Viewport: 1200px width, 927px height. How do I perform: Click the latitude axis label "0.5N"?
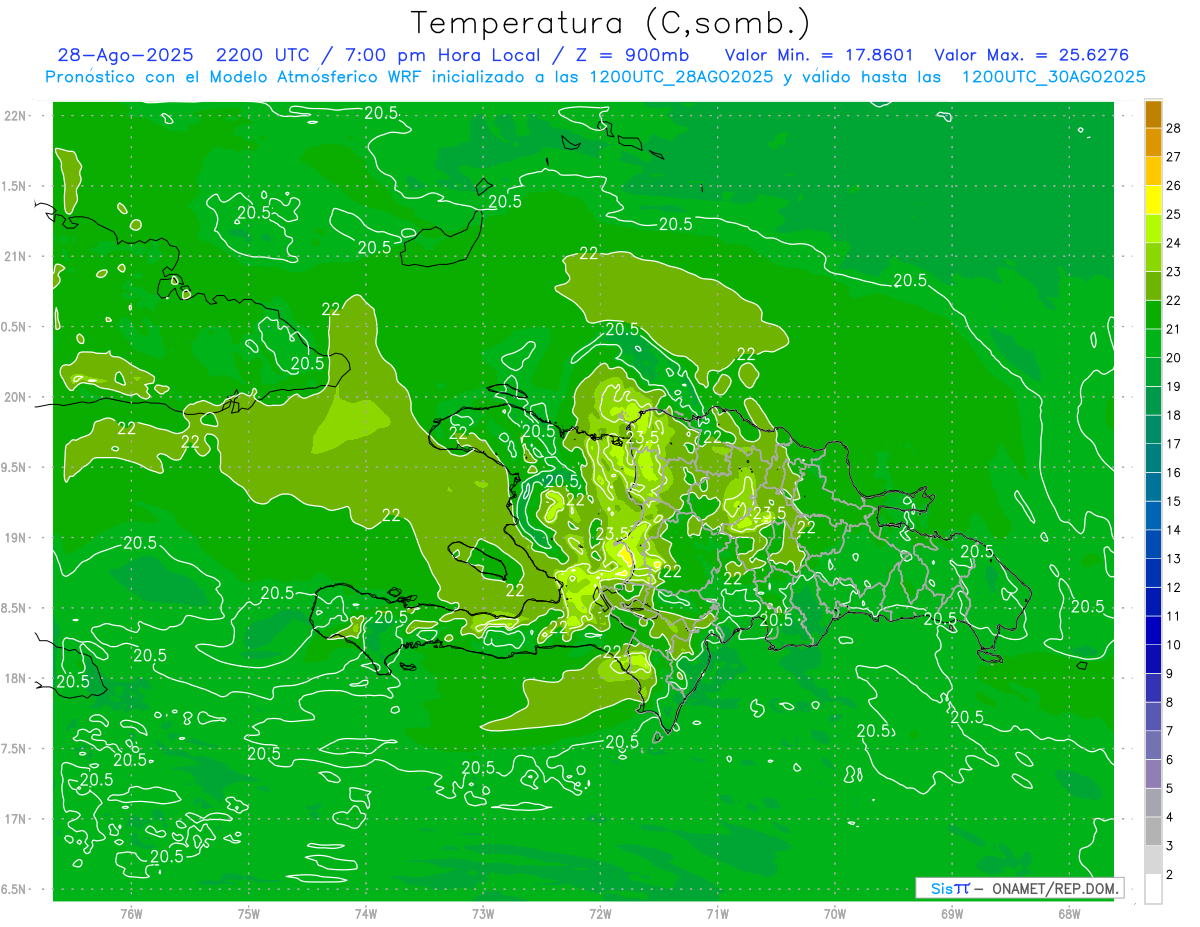click(x=15, y=327)
